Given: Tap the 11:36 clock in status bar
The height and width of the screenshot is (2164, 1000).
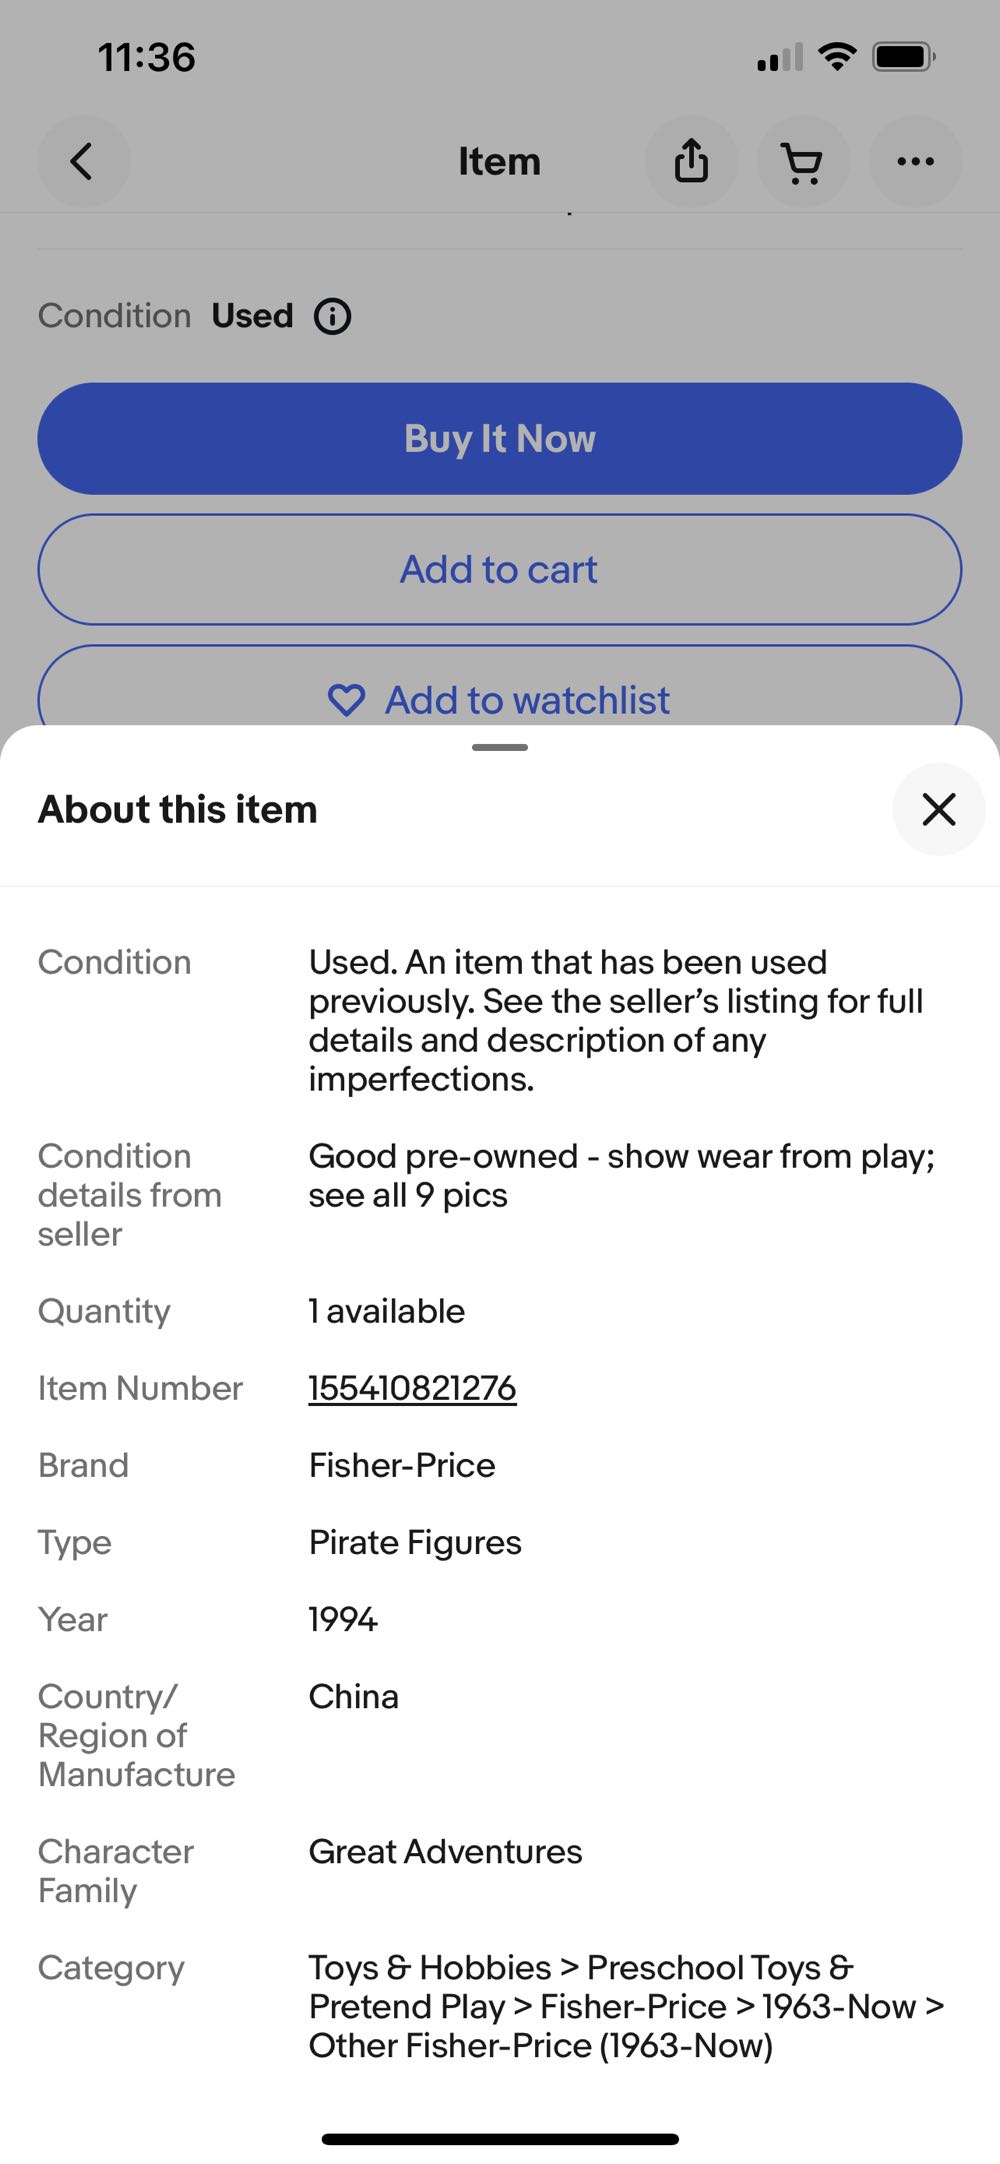Looking at the screenshot, I should (x=147, y=57).
